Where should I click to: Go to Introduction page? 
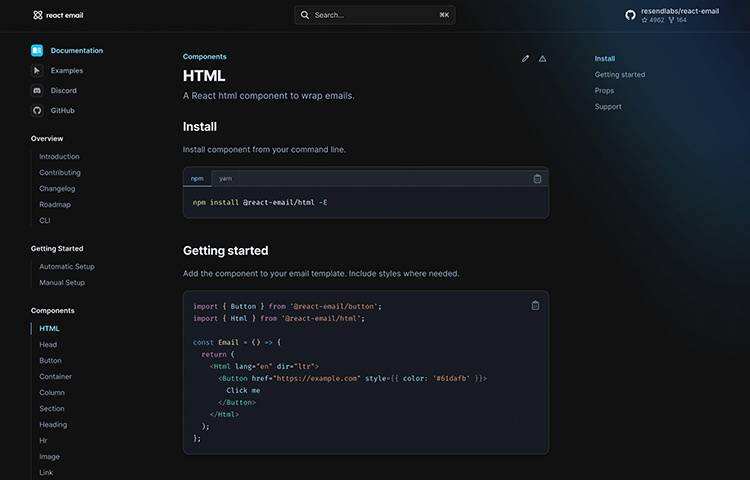[x=59, y=156]
